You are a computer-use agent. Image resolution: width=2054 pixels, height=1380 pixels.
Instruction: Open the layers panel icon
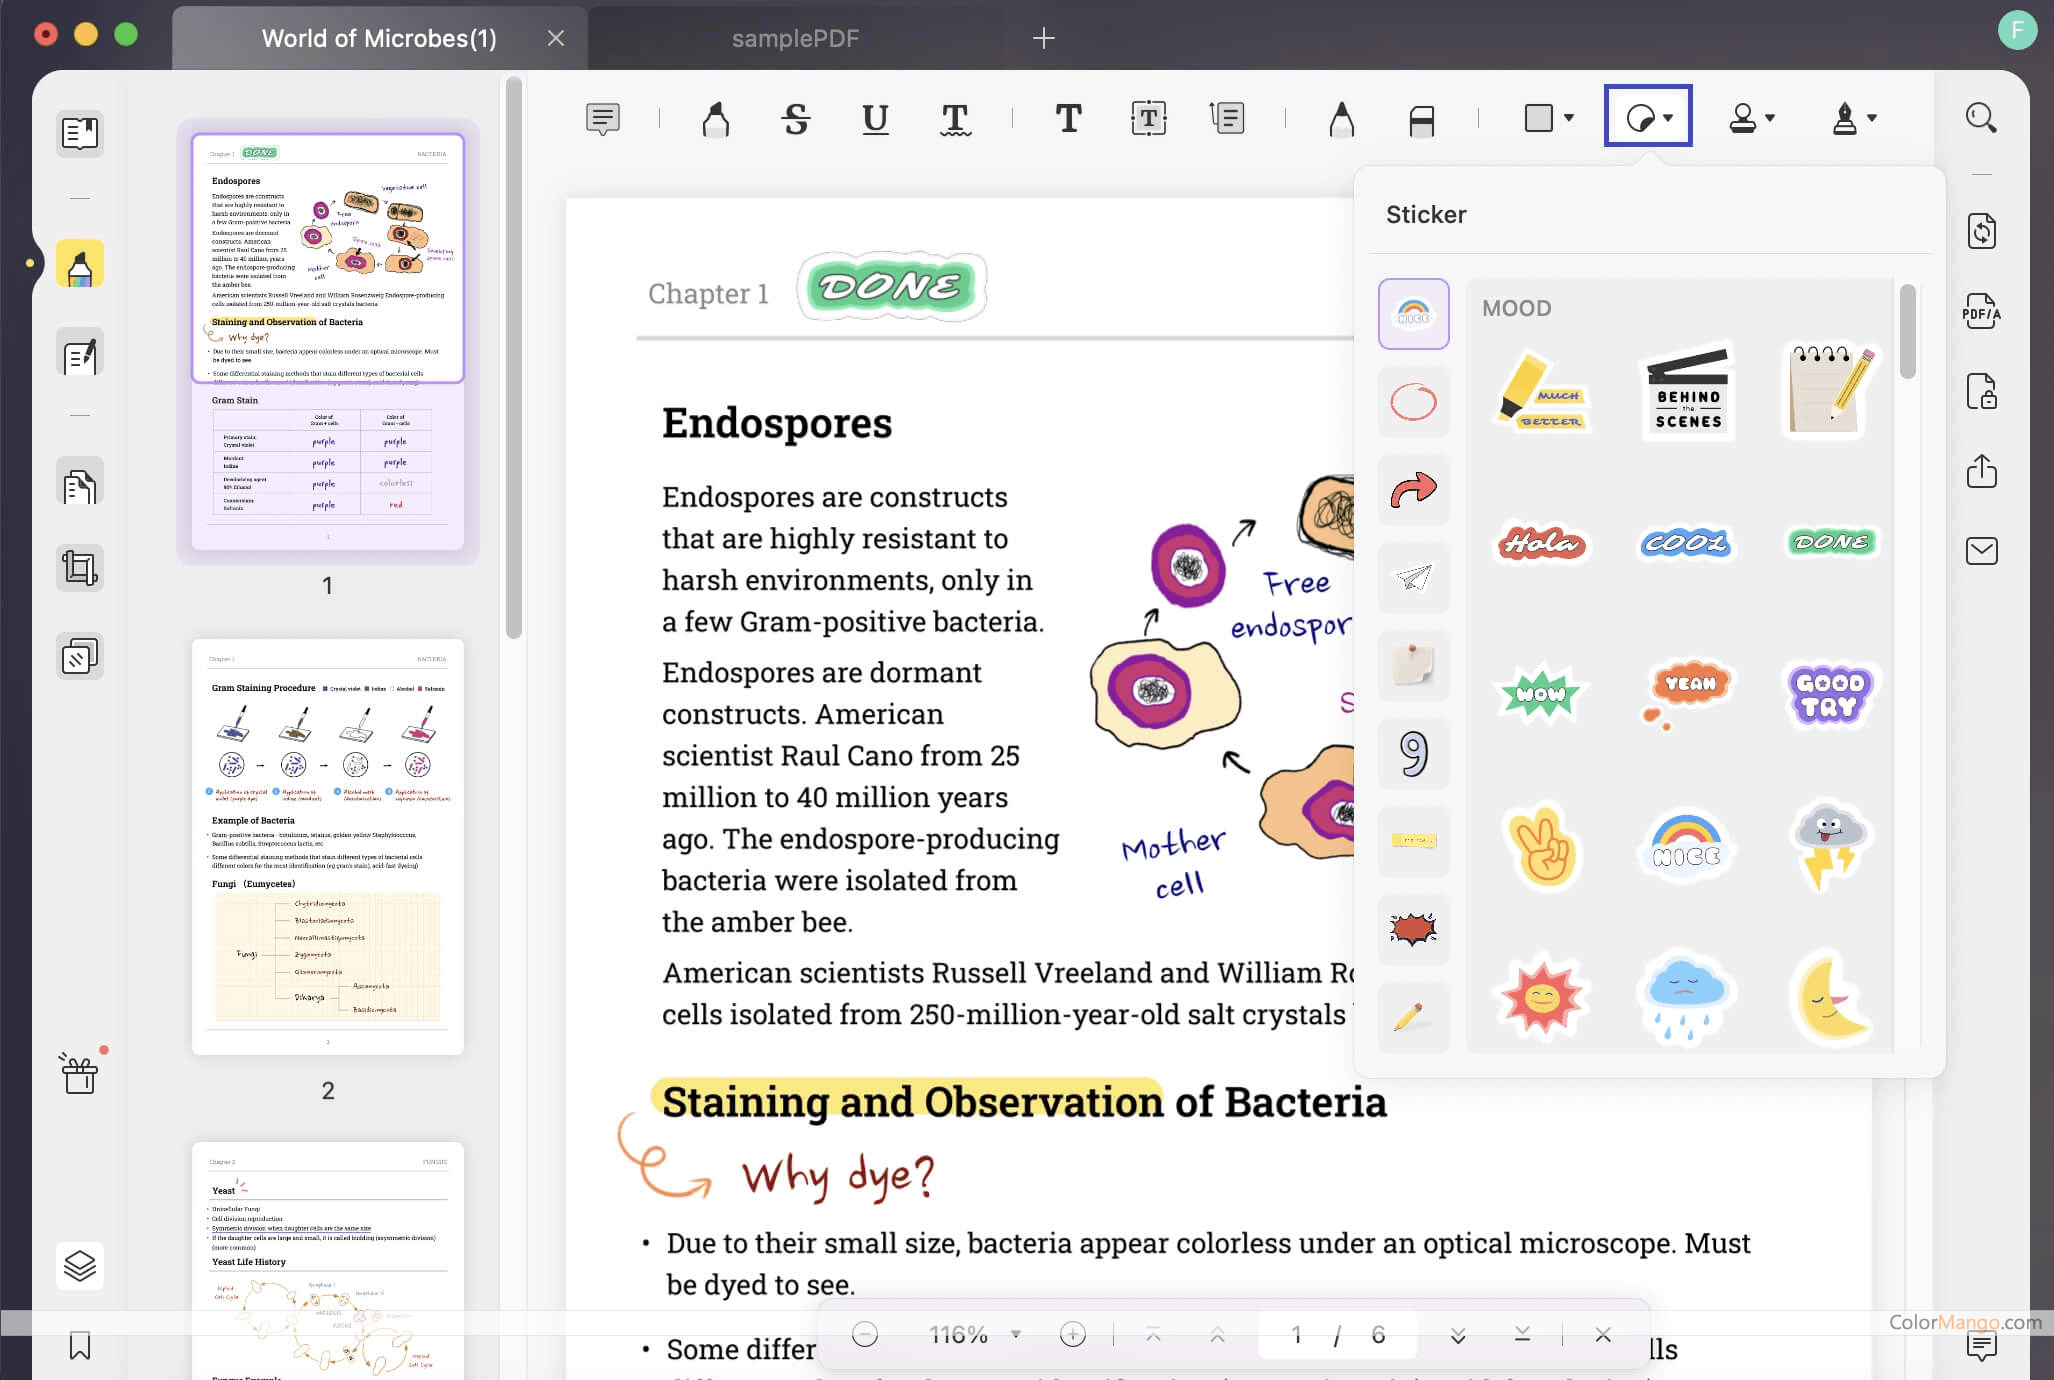pos(80,1266)
